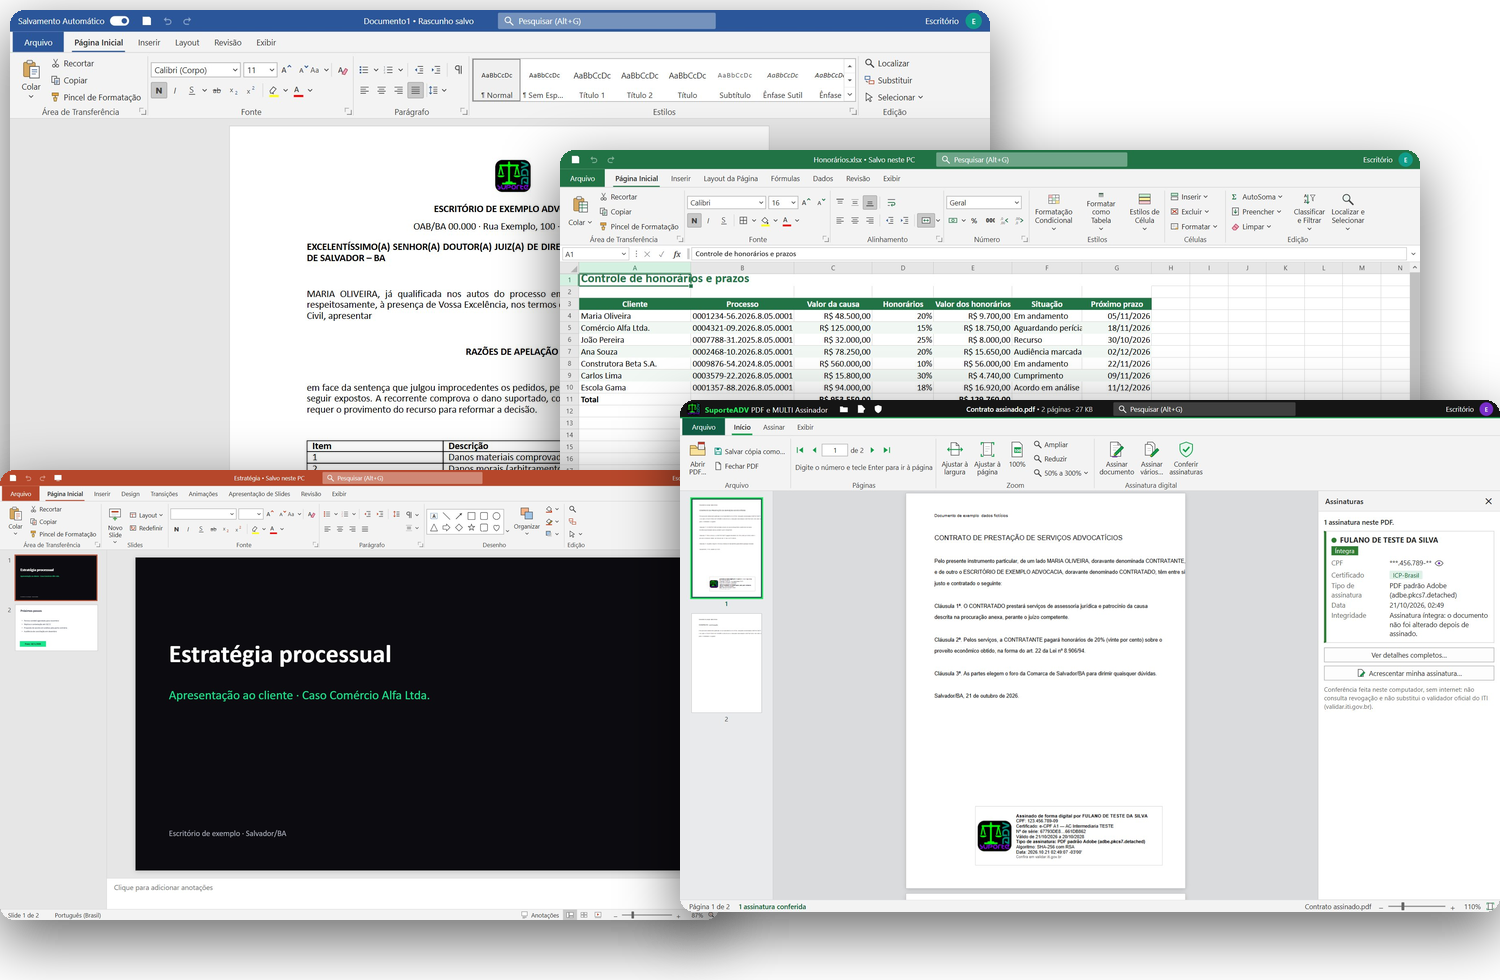Click Salvar cópia como in PDF signer
1500x980 pixels.
pyautogui.click(x=749, y=451)
